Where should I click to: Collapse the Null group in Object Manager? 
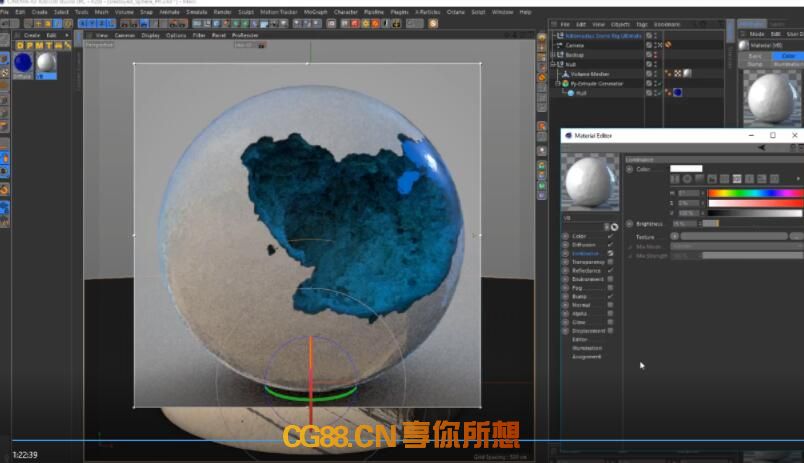tap(553, 65)
